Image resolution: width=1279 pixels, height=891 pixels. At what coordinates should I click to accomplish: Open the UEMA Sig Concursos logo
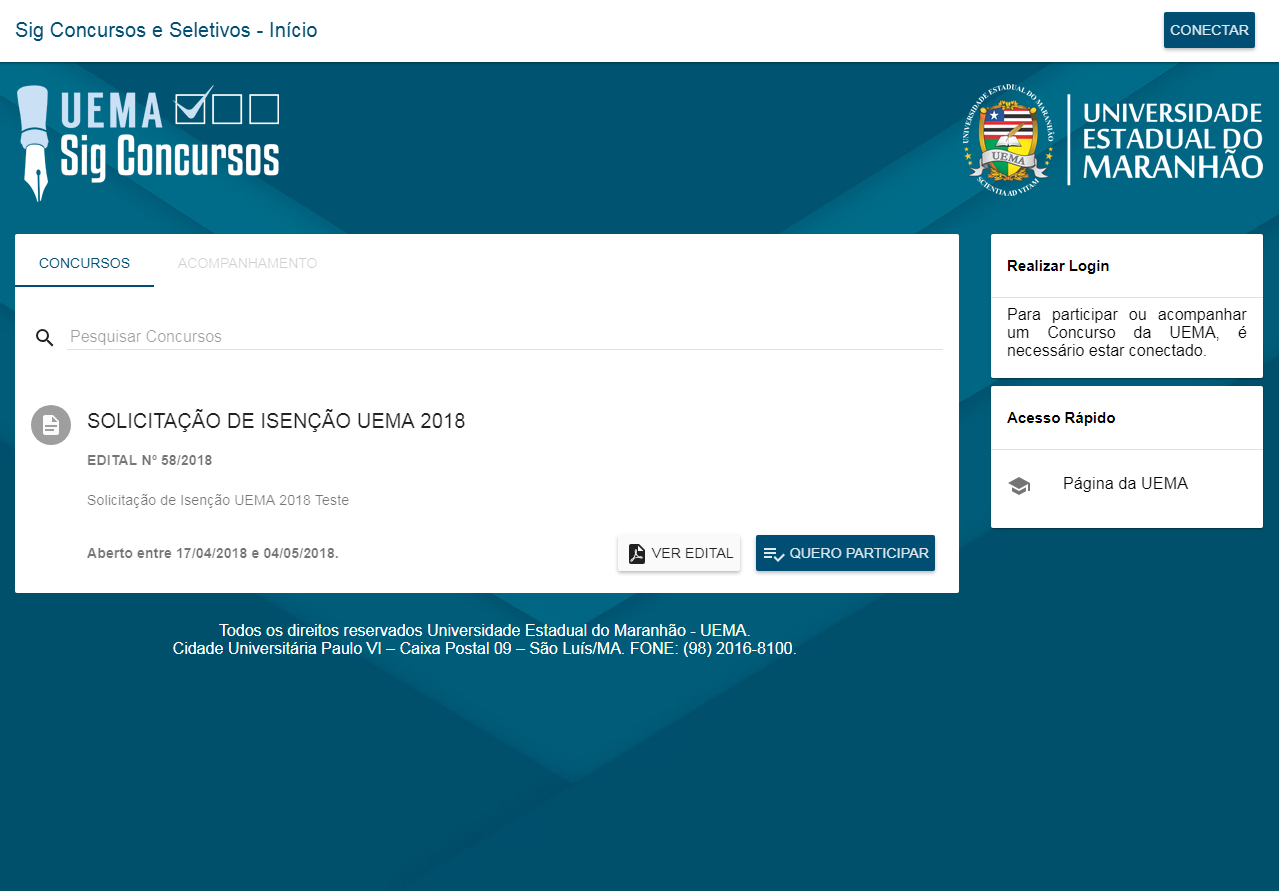pos(148,143)
